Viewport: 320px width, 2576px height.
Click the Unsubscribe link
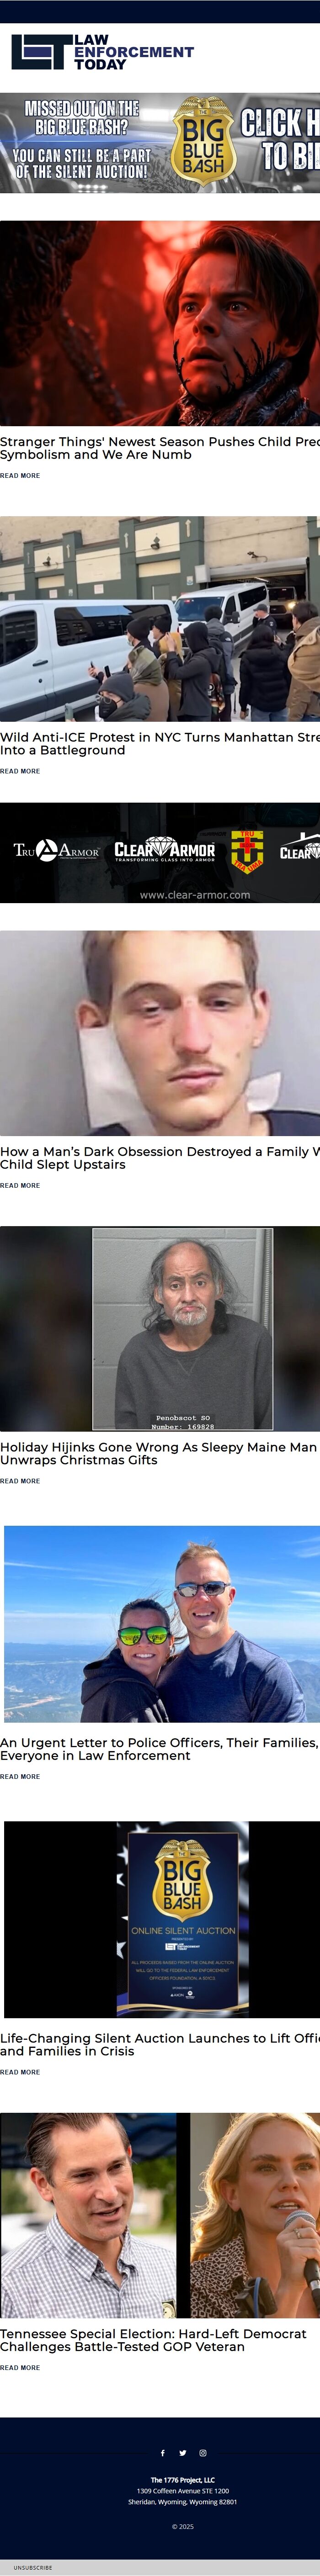33,2567
